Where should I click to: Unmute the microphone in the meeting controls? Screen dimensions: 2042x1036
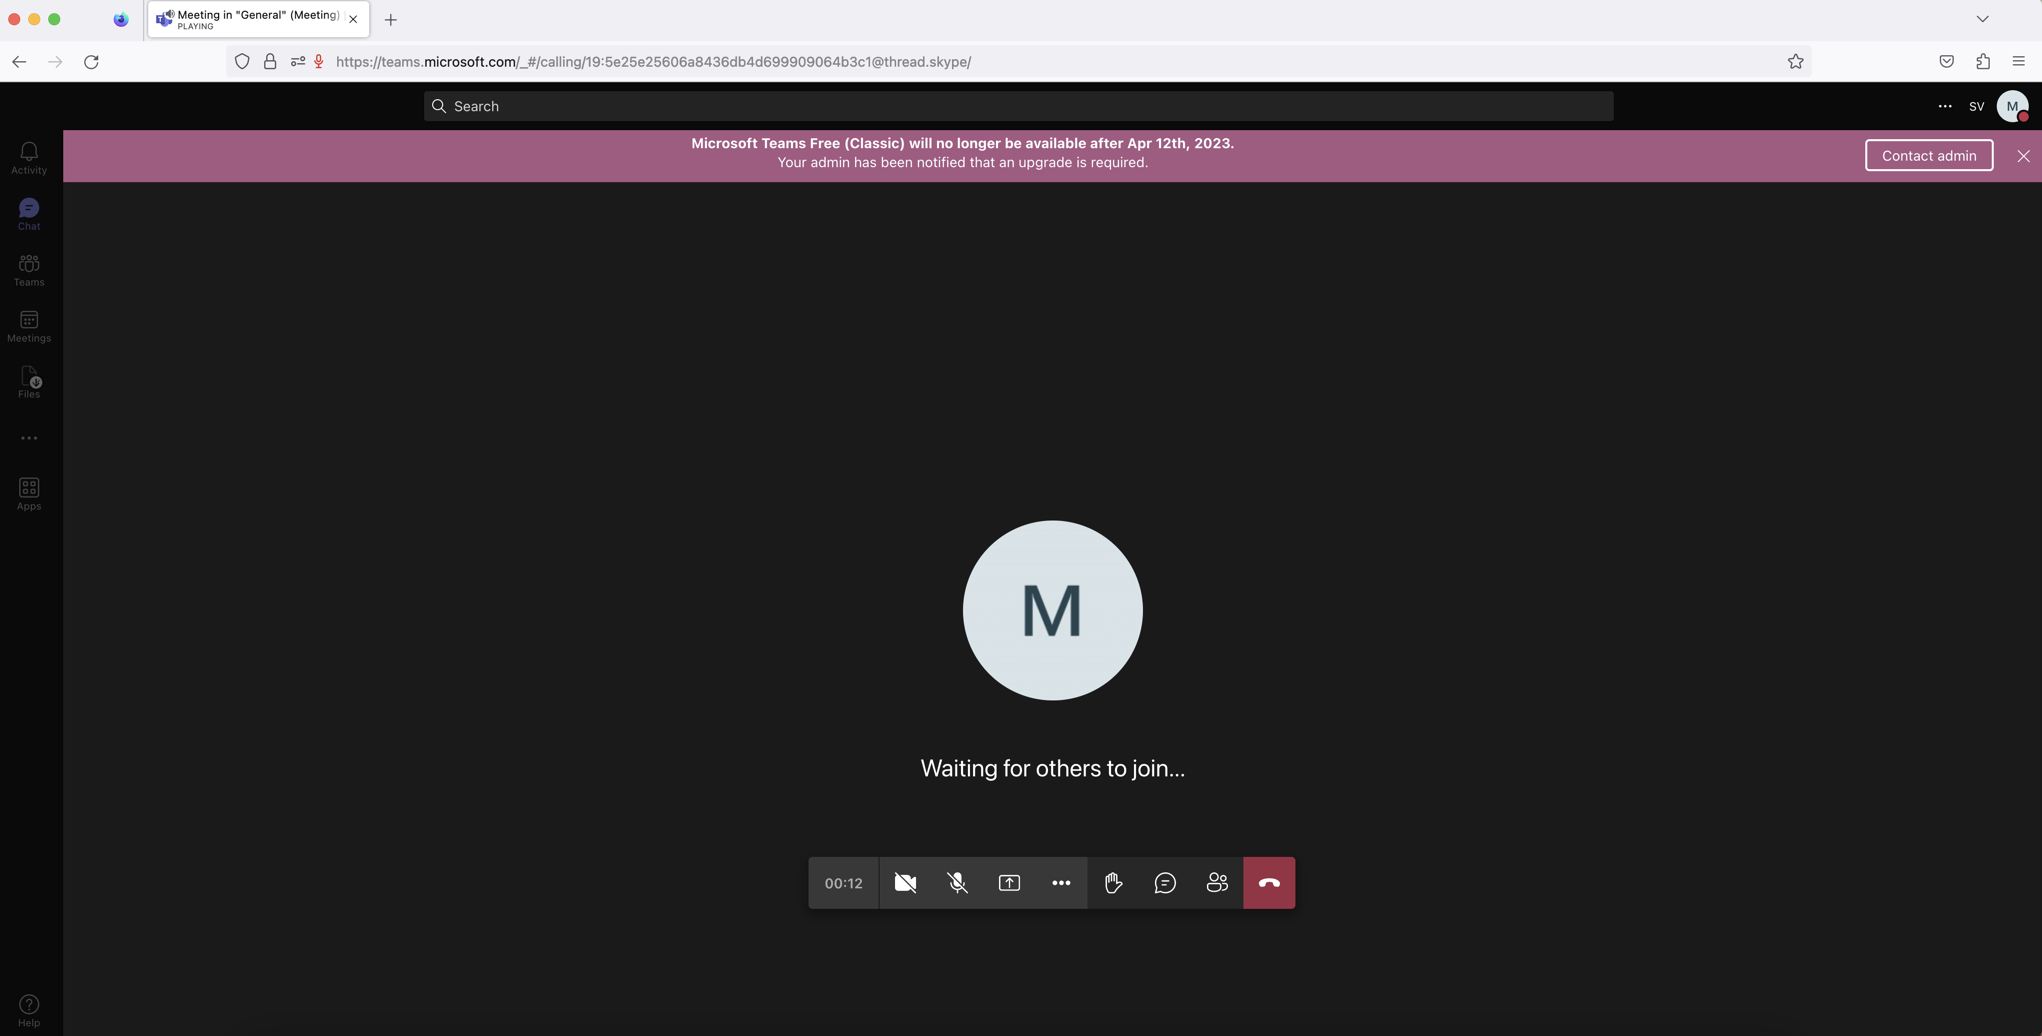tap(957, 882)
